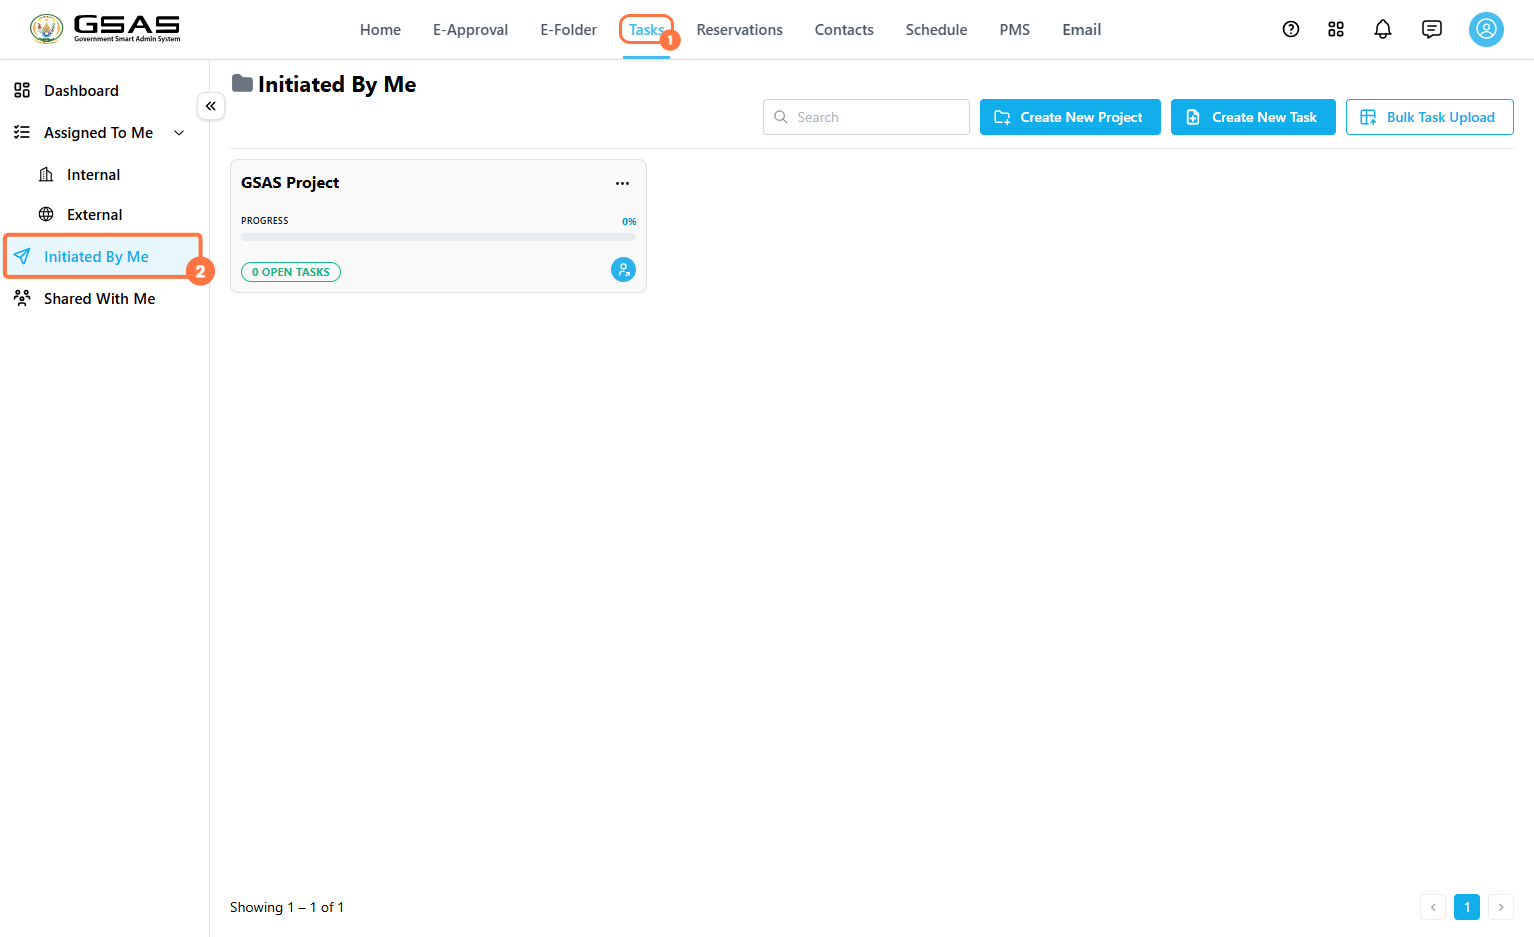Click Create New Project button

pos(1070,117)
